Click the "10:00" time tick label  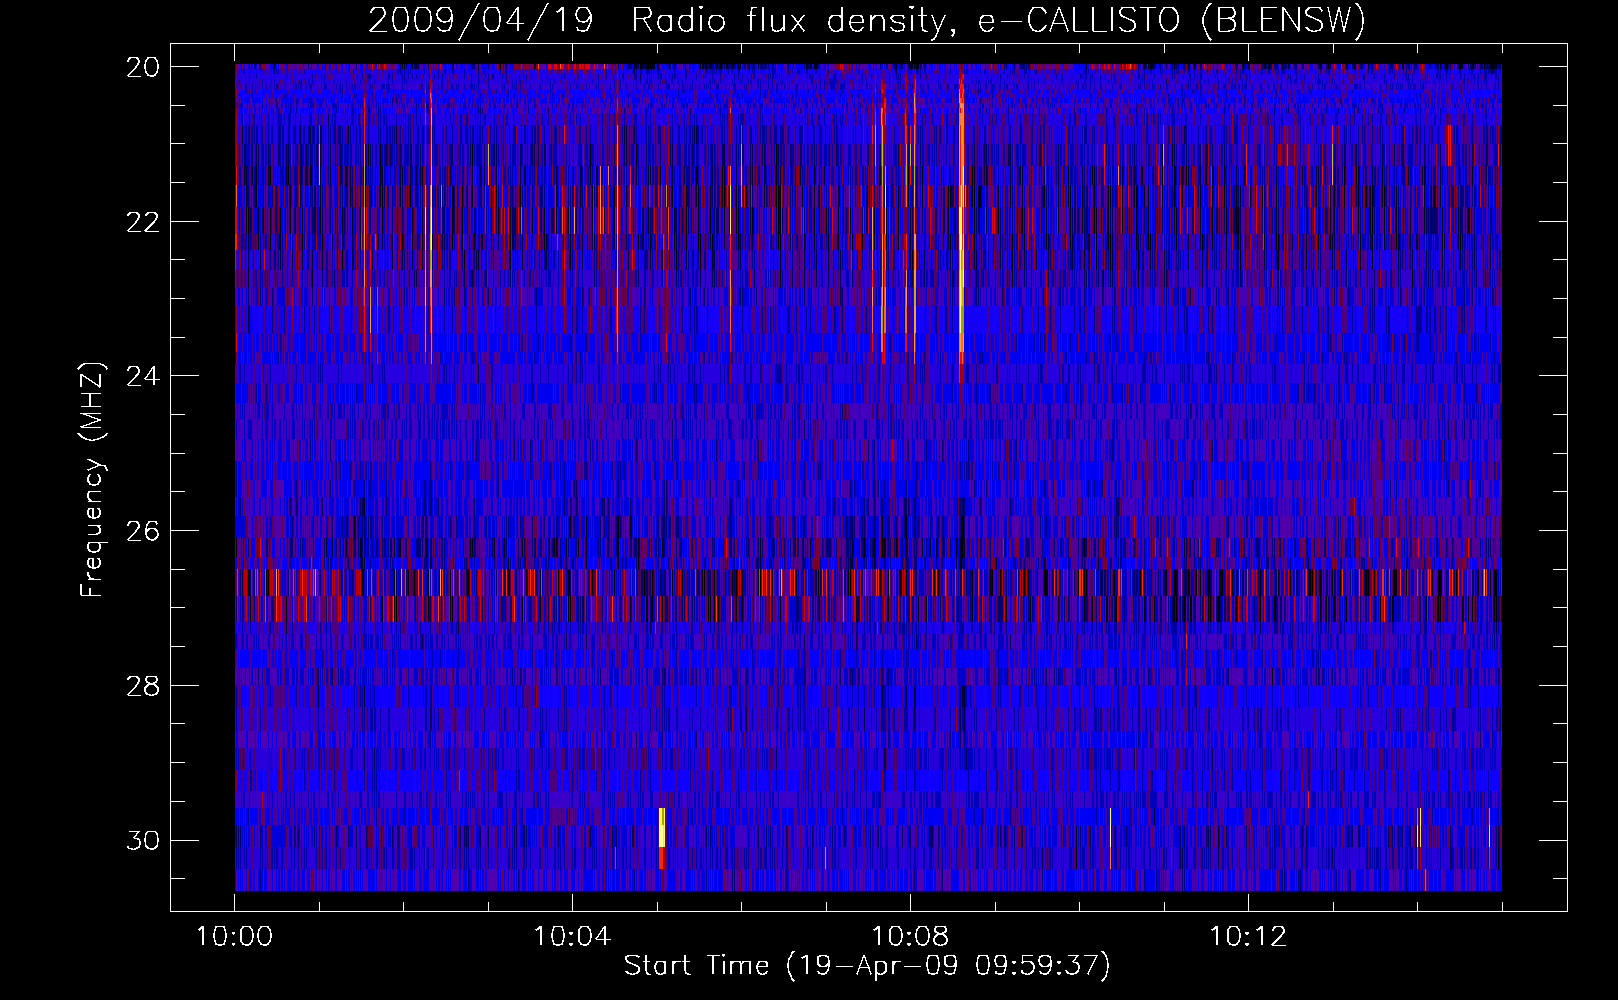coord(235,937)
